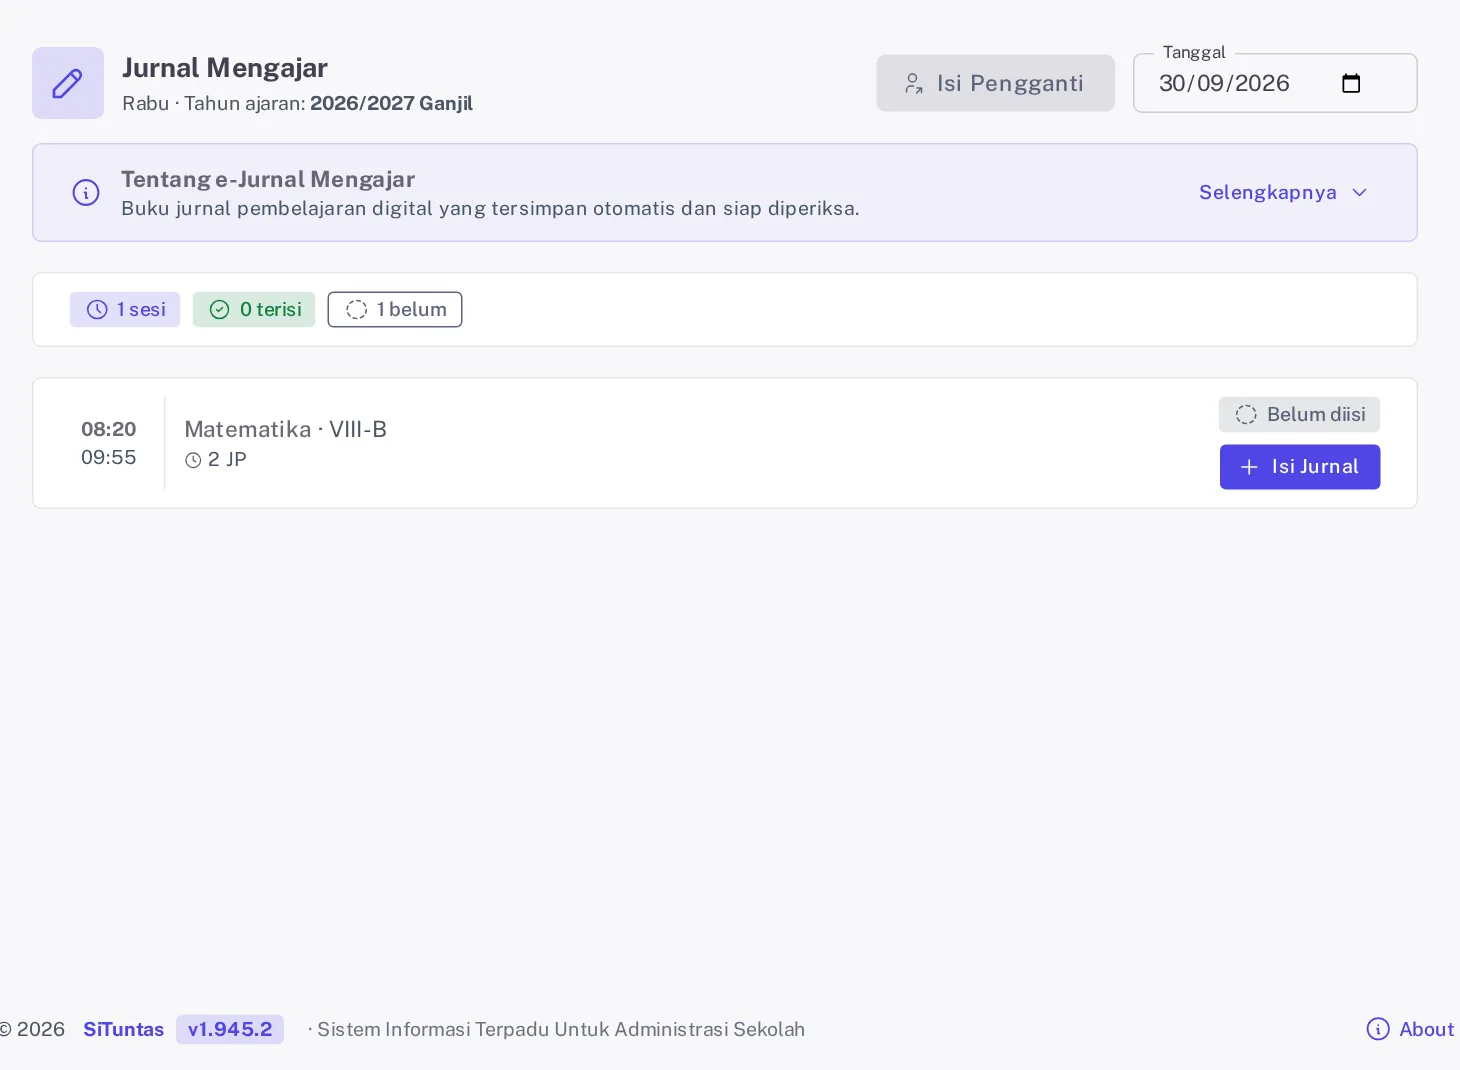Click the Isi Jurnal button

1300,467
